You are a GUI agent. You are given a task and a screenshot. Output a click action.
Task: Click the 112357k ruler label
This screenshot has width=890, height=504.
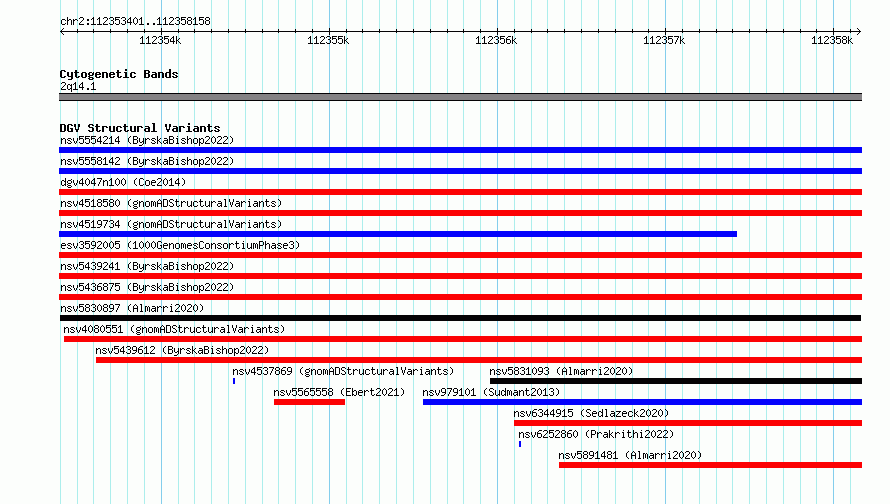(x=664, y=40)
